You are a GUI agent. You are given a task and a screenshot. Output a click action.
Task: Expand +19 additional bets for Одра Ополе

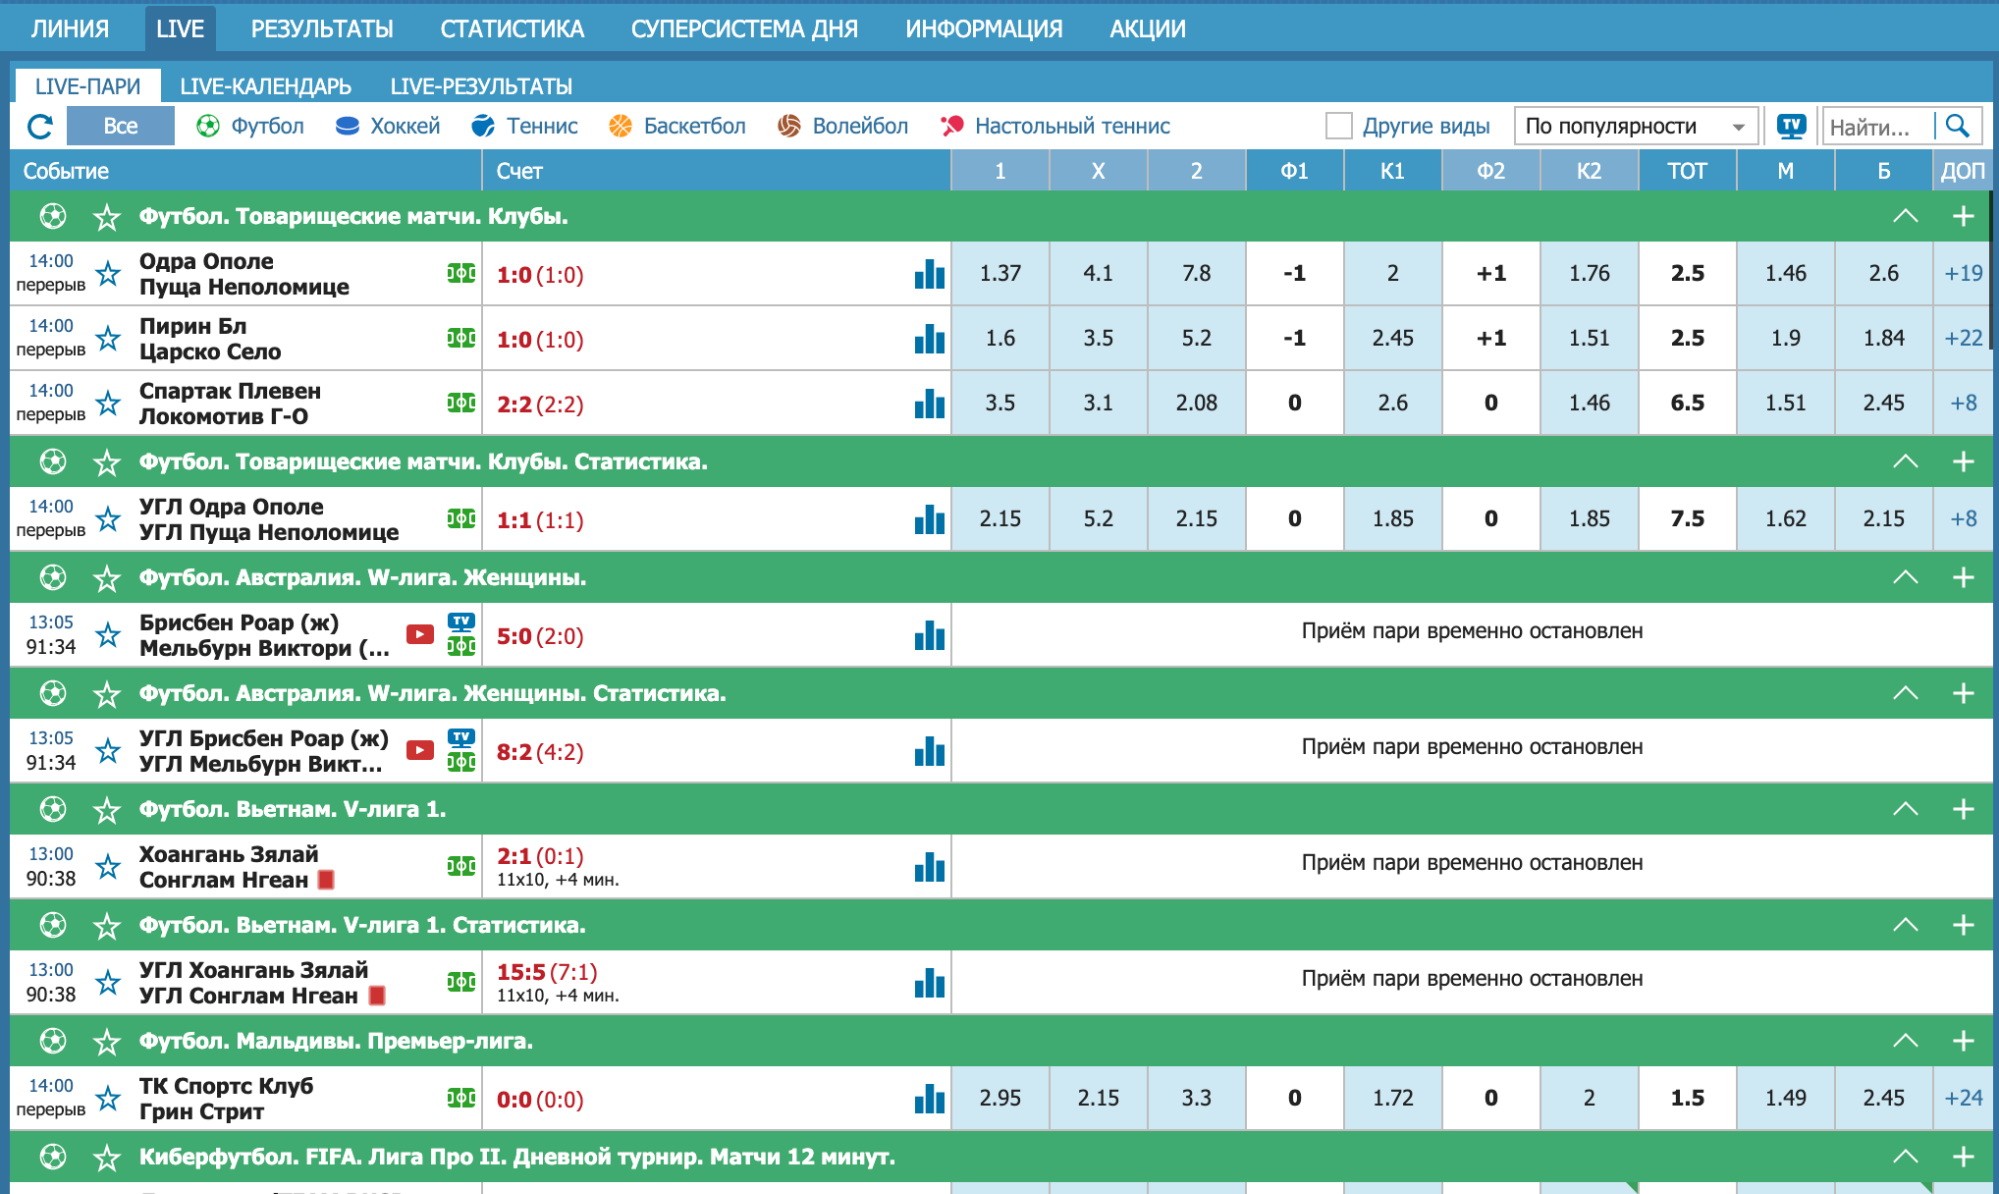coord(1962,273)
